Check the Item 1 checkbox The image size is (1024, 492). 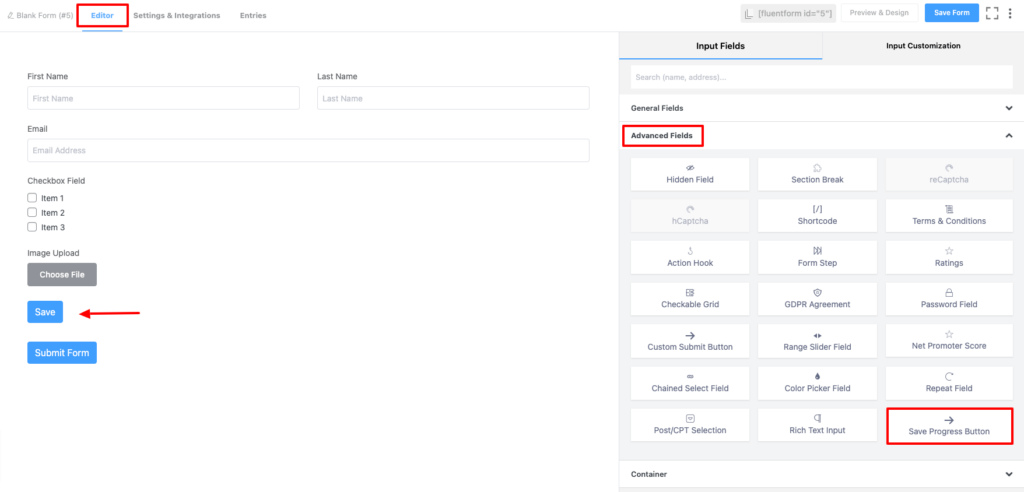coord(32,198)
